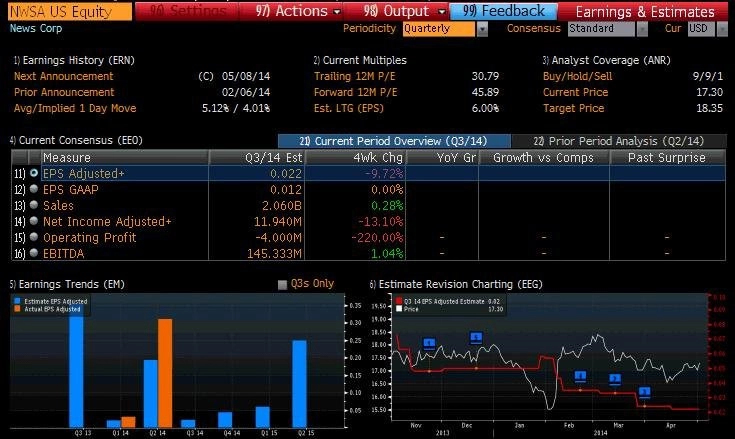This screenshot has height=439, width=735.
Task: Click the orange Actual EPS Adjusted legend swatch
Action: (17, 309)
